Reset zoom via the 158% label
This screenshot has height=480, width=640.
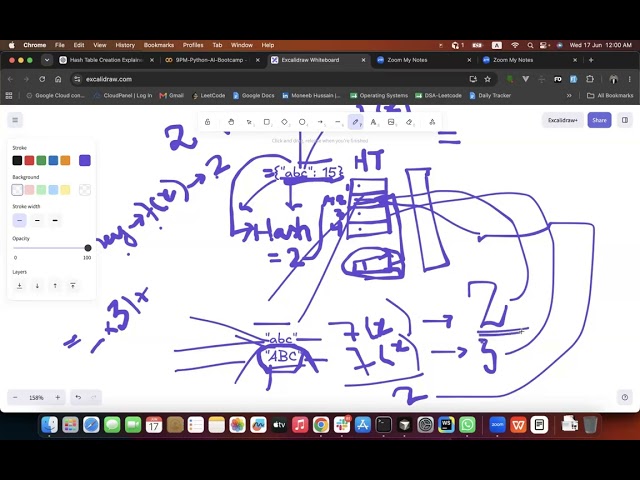coord(36,397)
